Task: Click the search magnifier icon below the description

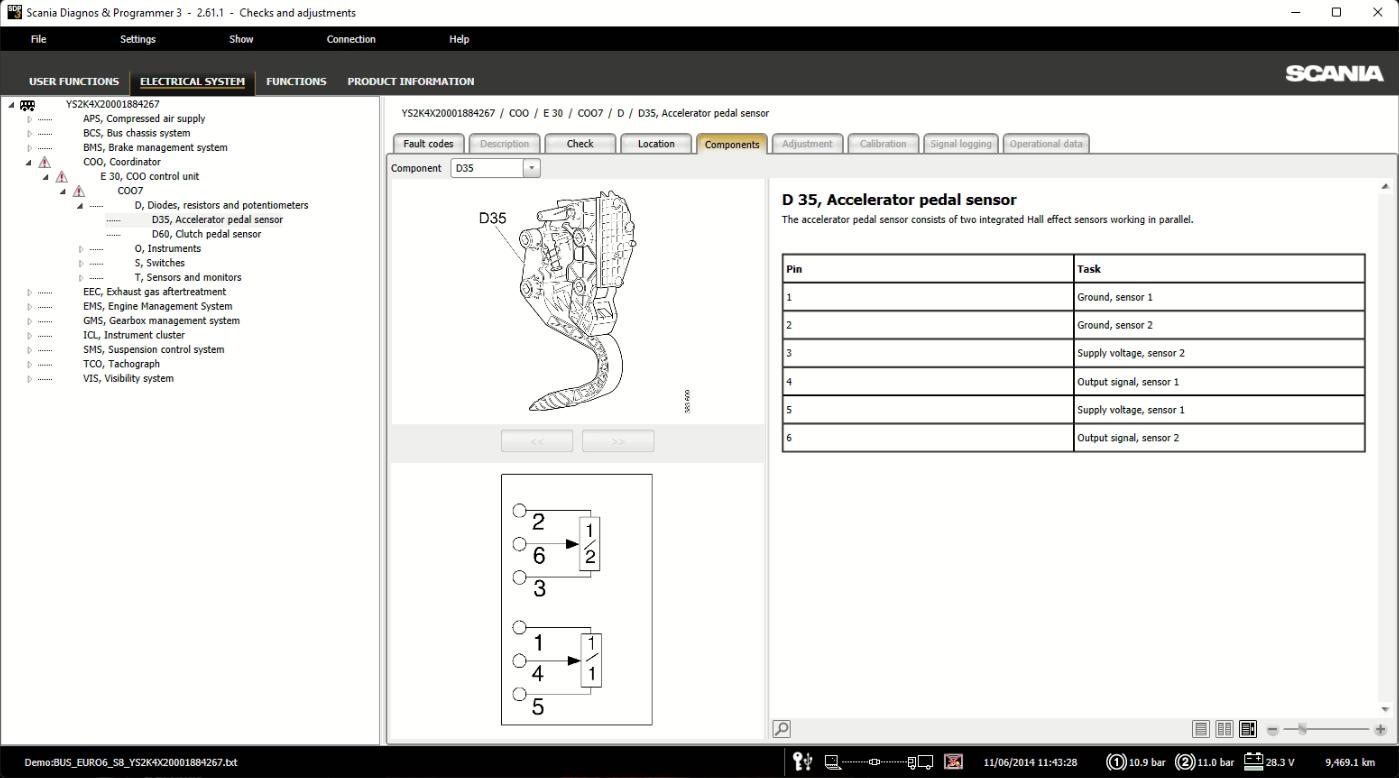Action: 781,730
